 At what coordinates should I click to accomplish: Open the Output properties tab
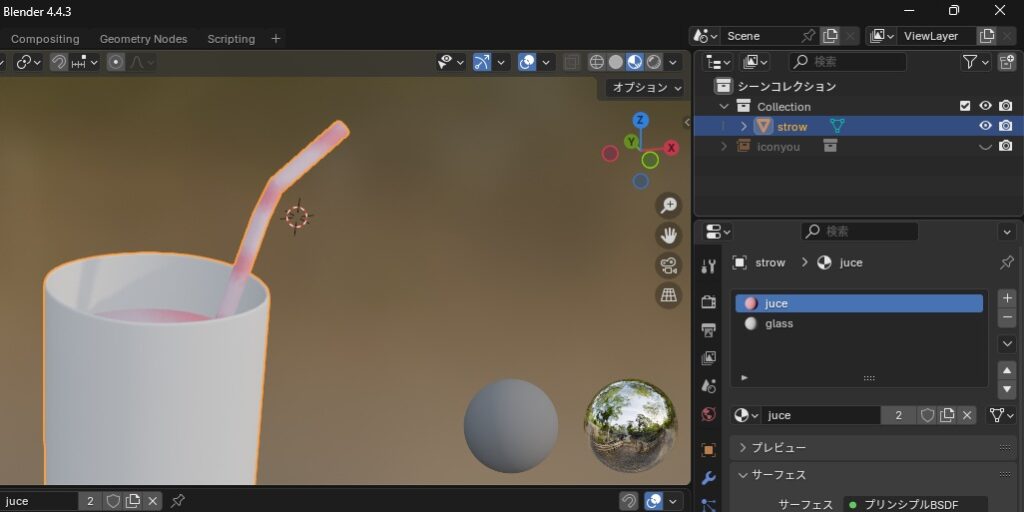(709, 329)
